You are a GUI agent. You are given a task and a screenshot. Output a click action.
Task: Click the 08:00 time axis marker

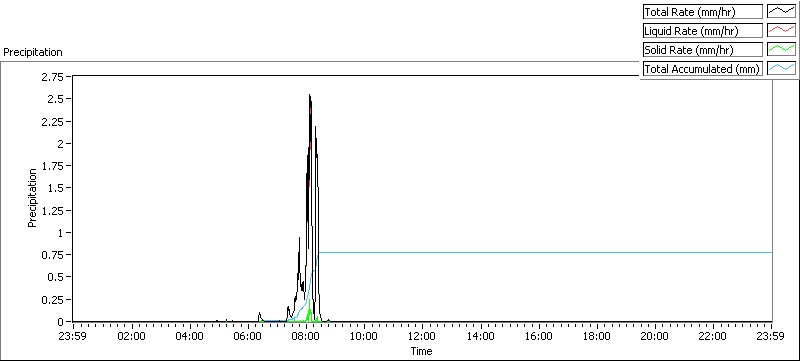(306, 336)
